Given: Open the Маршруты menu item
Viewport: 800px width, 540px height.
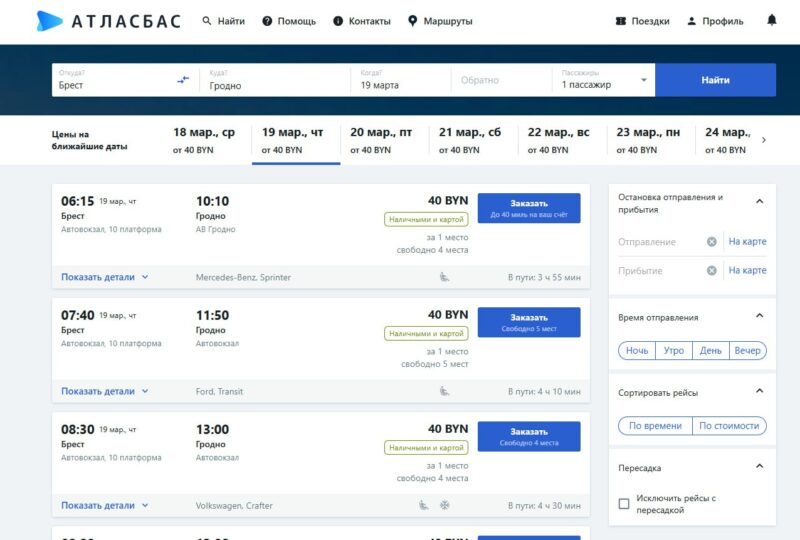Looking at the screenshot, I should click(440, 21).
